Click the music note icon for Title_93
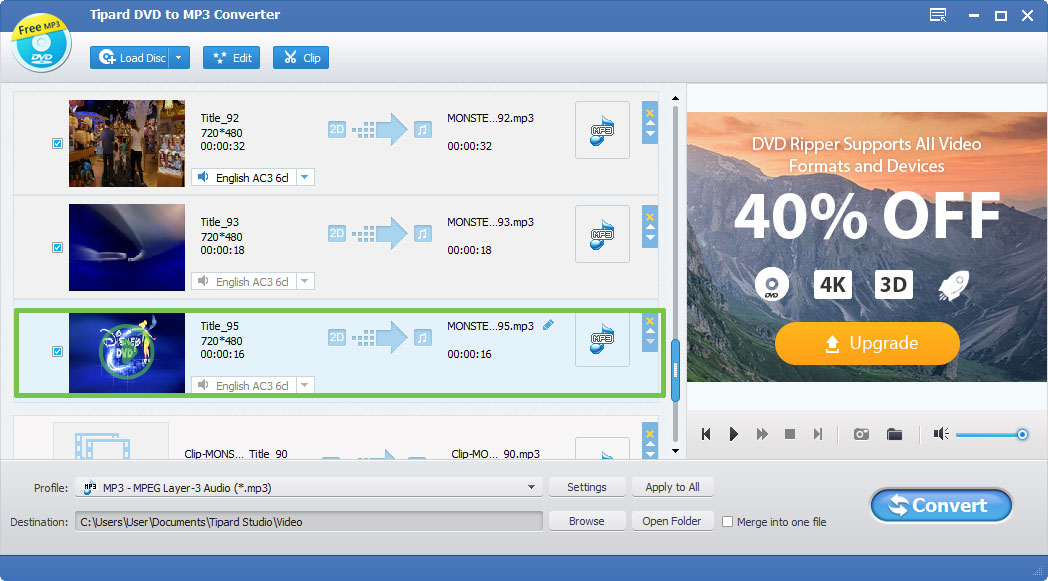This screenshot has width=1048, height=581. pos(422,233)
